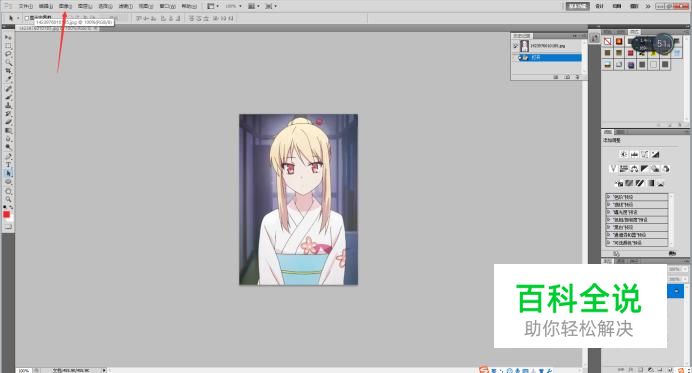The image size is (692, 373).
Task: Expand the Black & White presets list
Action: coord(609,227)
